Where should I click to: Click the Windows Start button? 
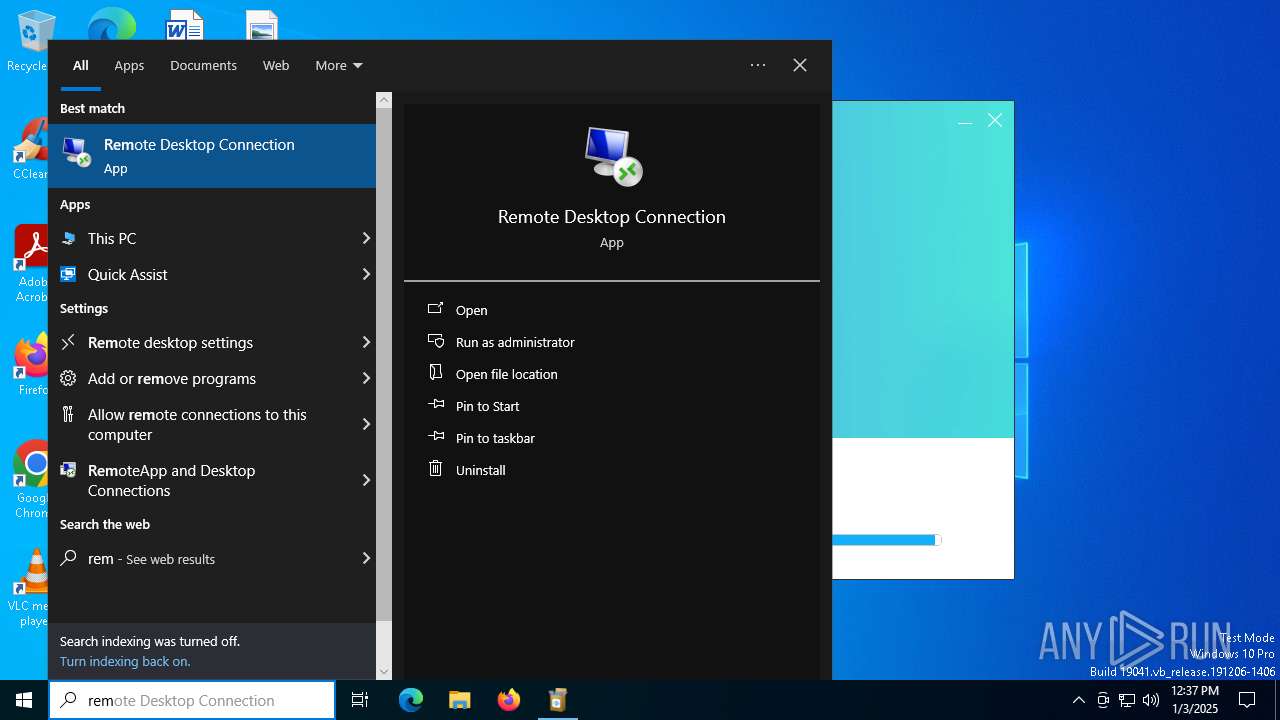pos(24,700)
